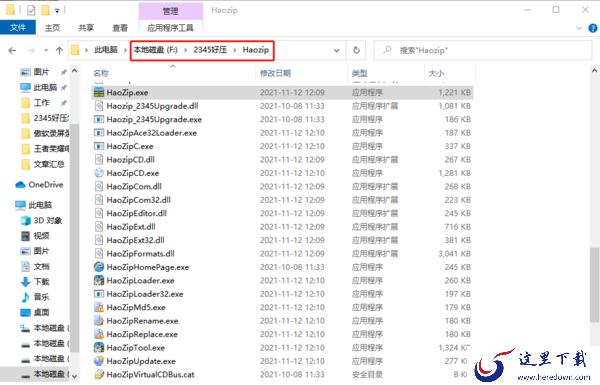Open OneDrive in the navigation pane
This screenshot has height=385, width=600.
[39, 184]
